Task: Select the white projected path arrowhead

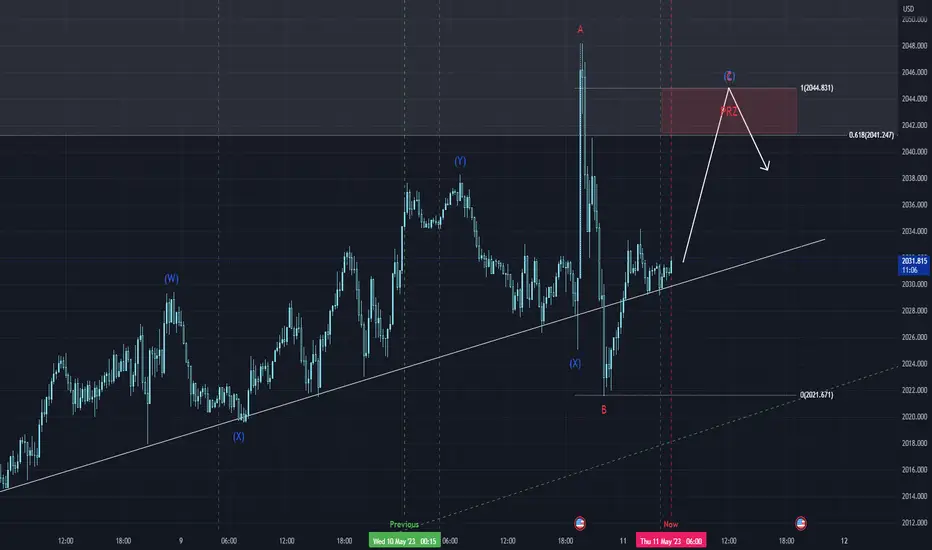Action: click(x=766, y=166)
